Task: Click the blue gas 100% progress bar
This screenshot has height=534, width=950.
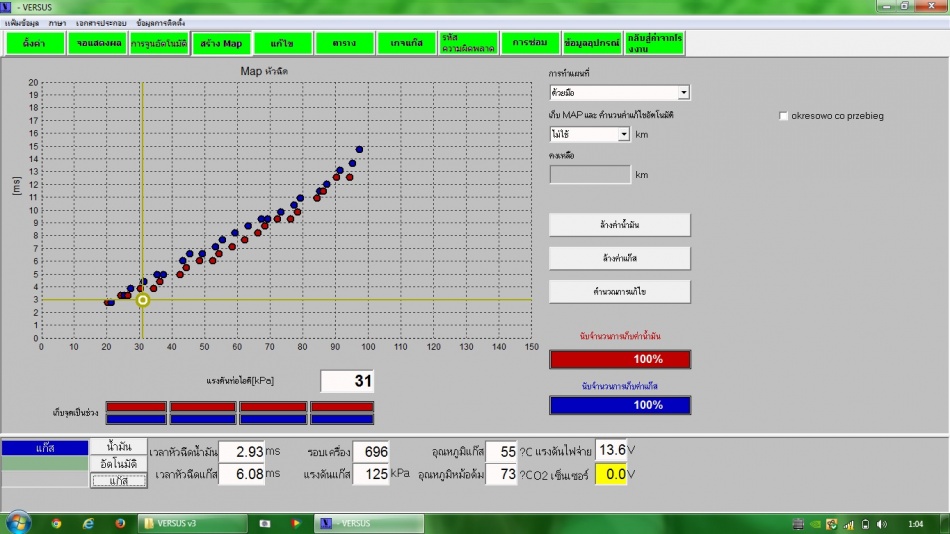Action: [620, 405]
